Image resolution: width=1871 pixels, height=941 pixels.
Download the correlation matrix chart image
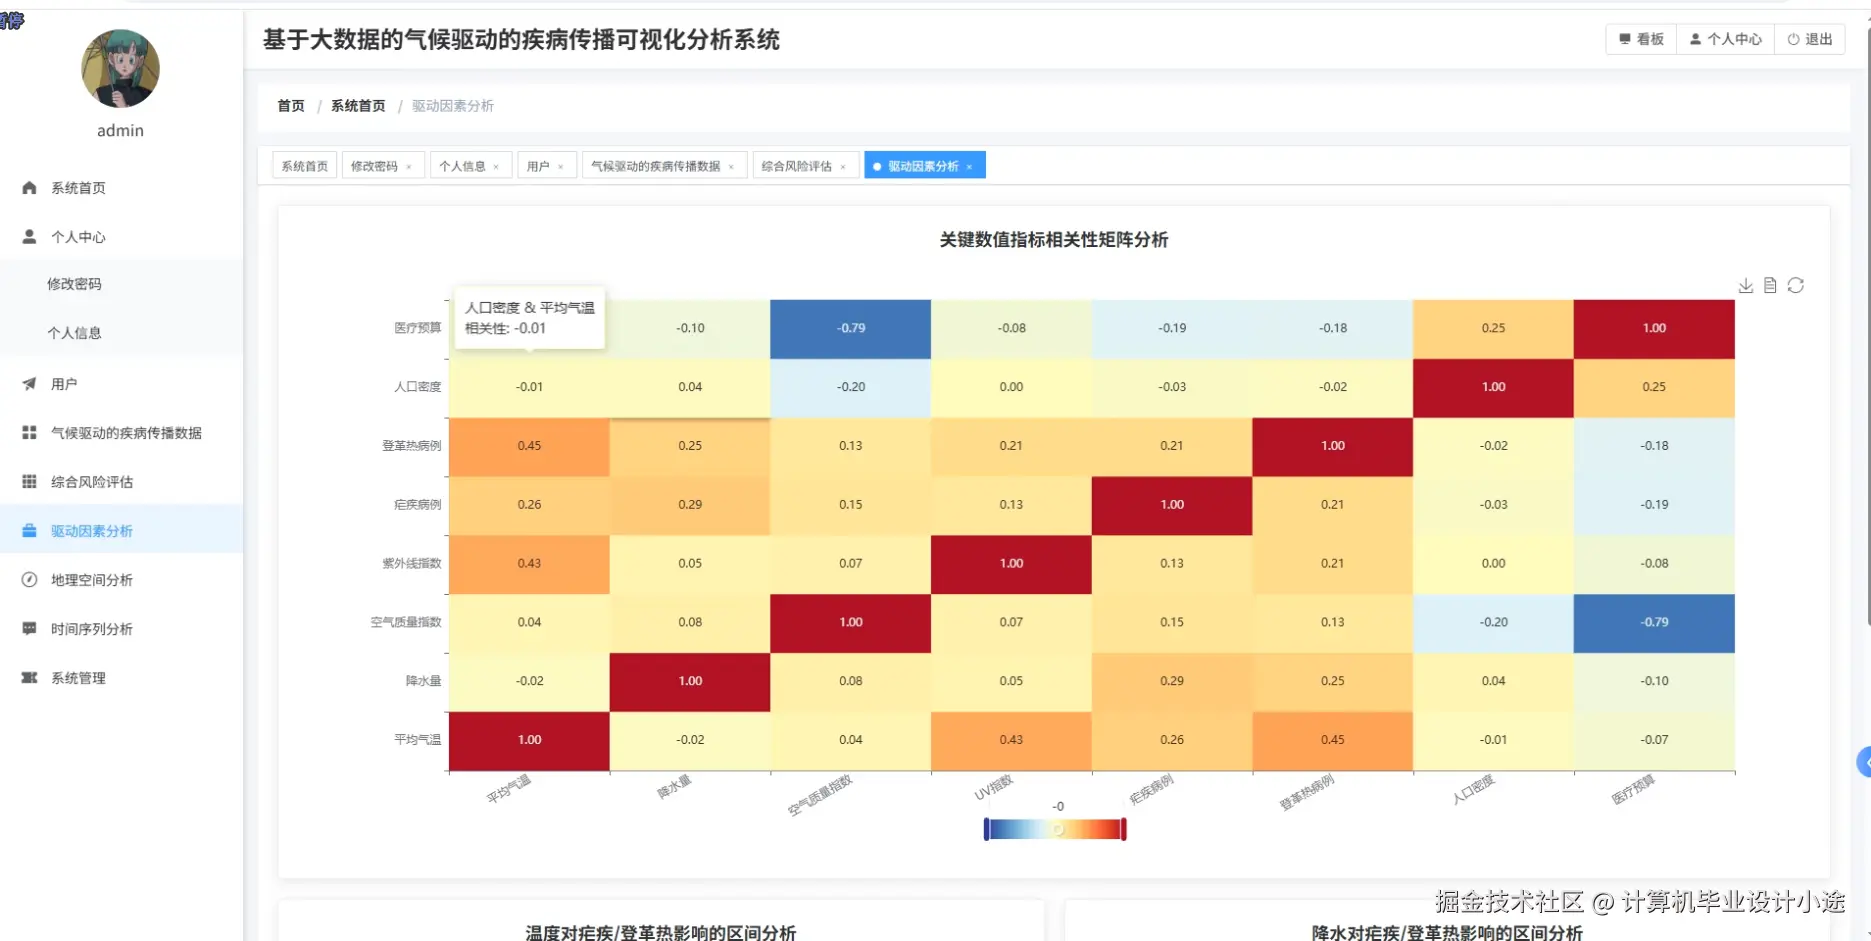(1746, 285)
